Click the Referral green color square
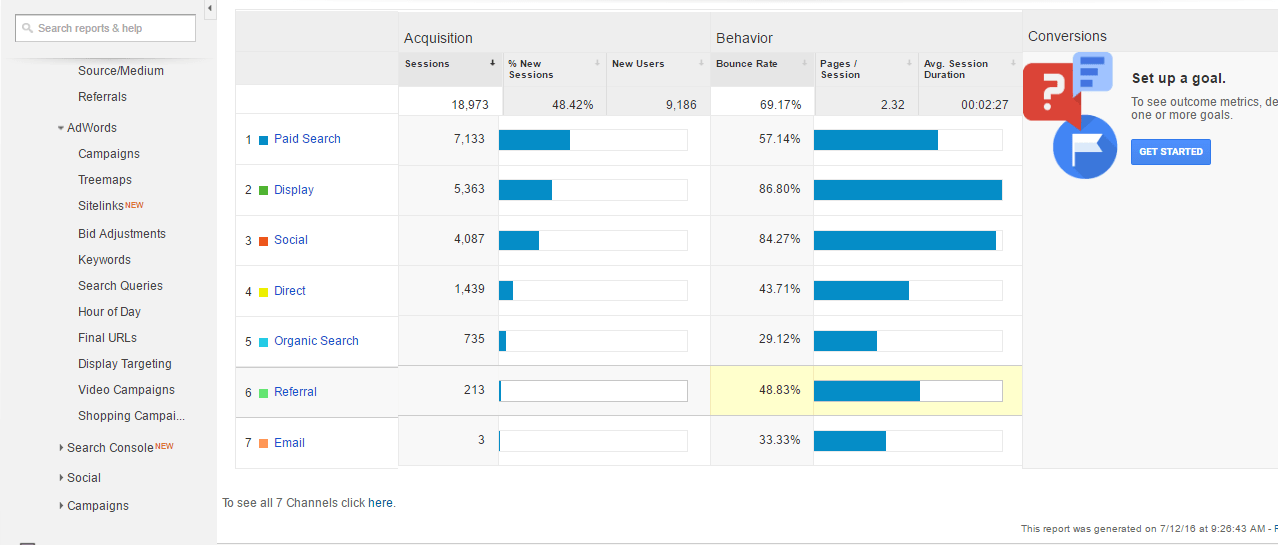This screenshot has height=545, width=1278. [263, 393]
